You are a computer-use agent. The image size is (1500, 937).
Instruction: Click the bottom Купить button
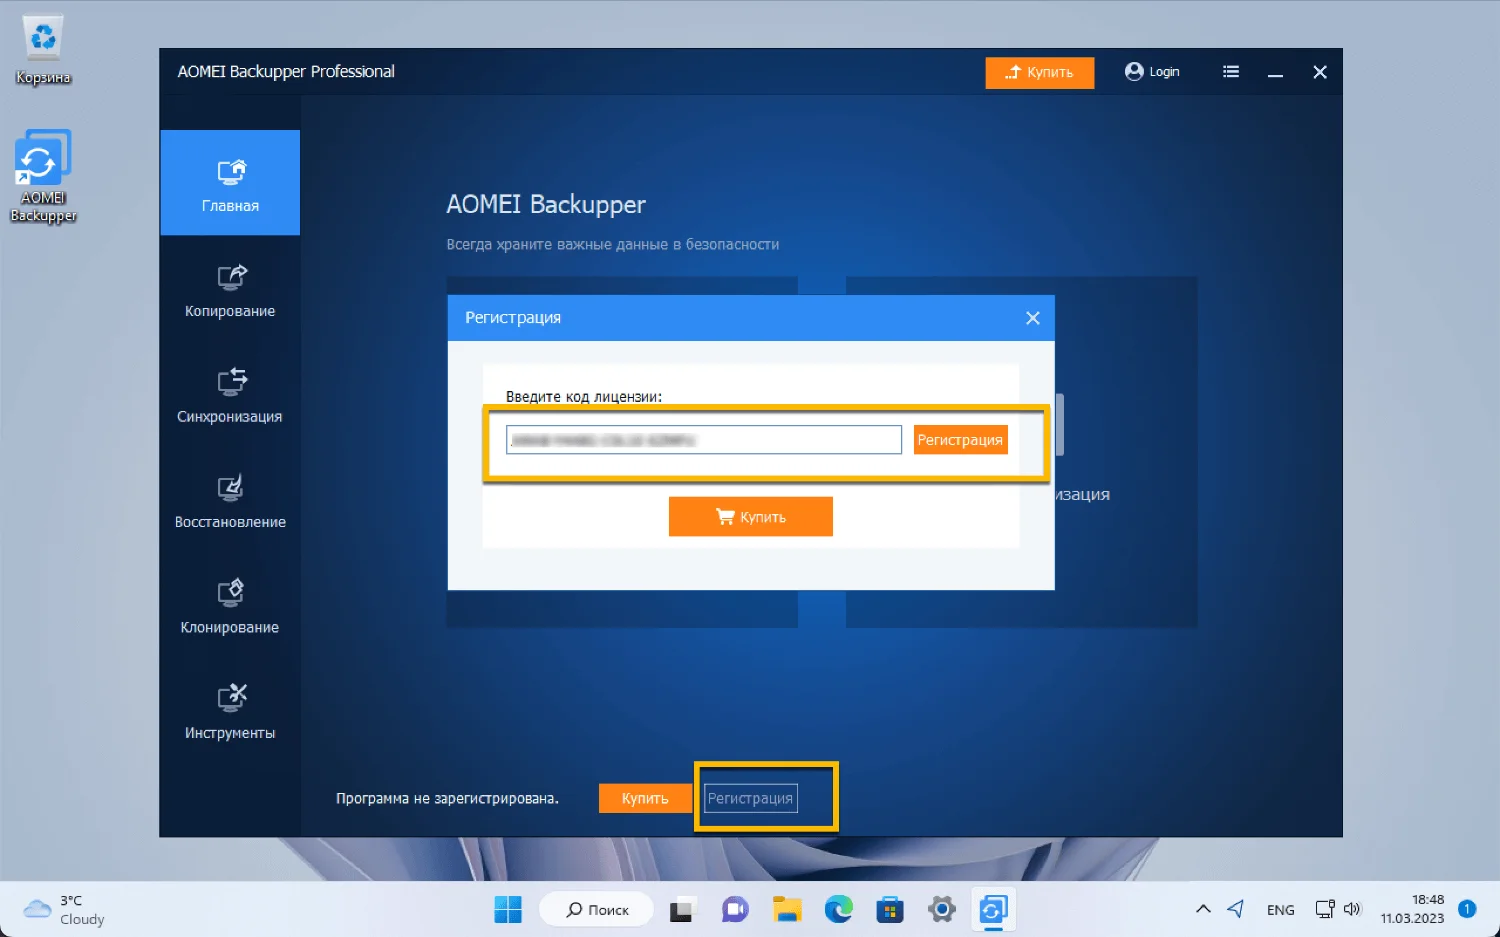click(x=645, y=798)
